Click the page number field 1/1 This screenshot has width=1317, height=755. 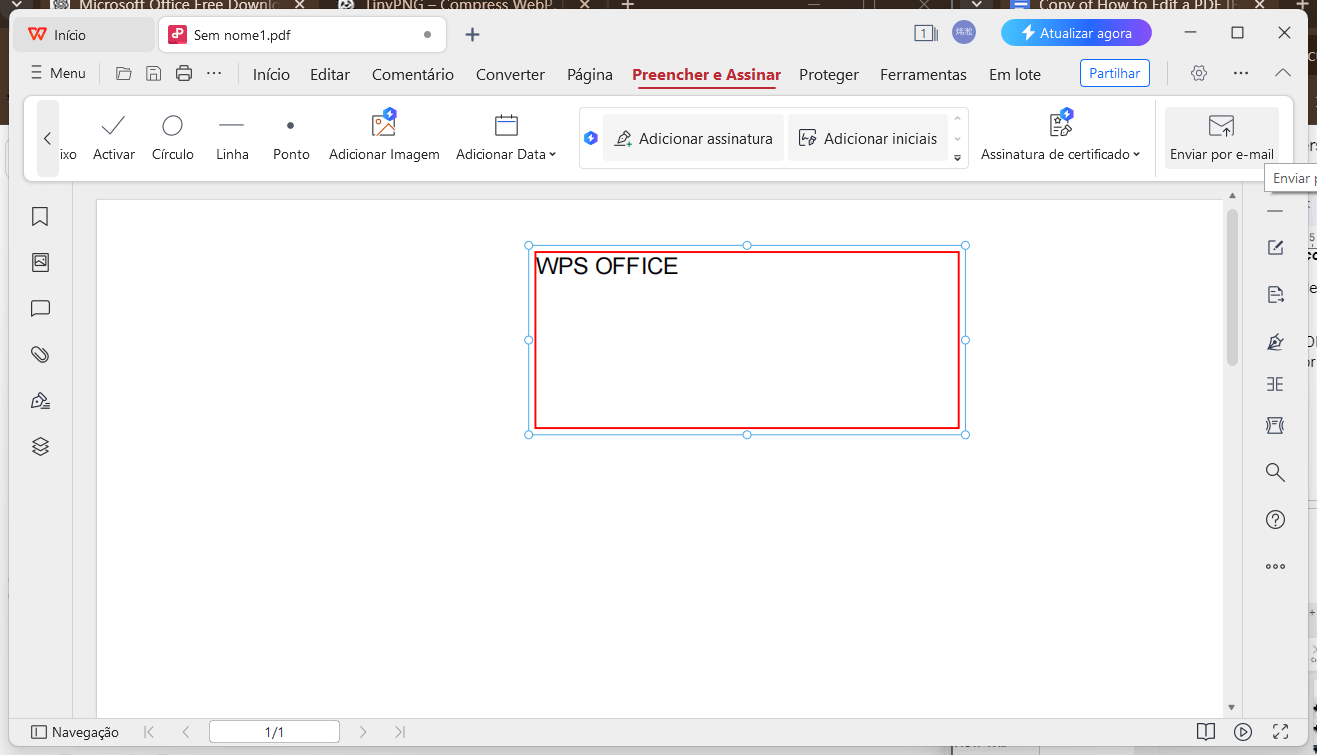(274, 732)
